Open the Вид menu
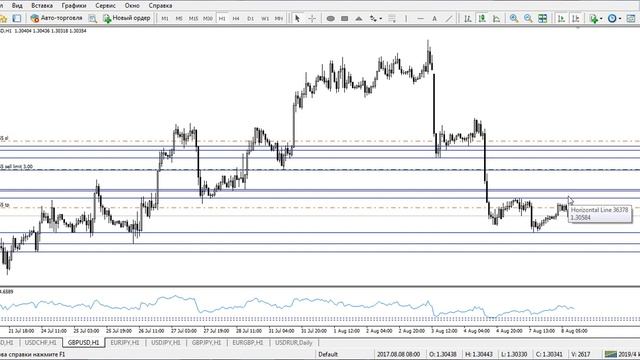Viewport: 640px width, 360px height. 17,6
